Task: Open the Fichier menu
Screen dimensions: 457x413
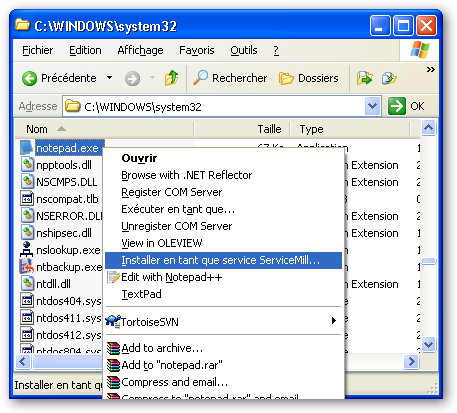Action: point(38,50)
